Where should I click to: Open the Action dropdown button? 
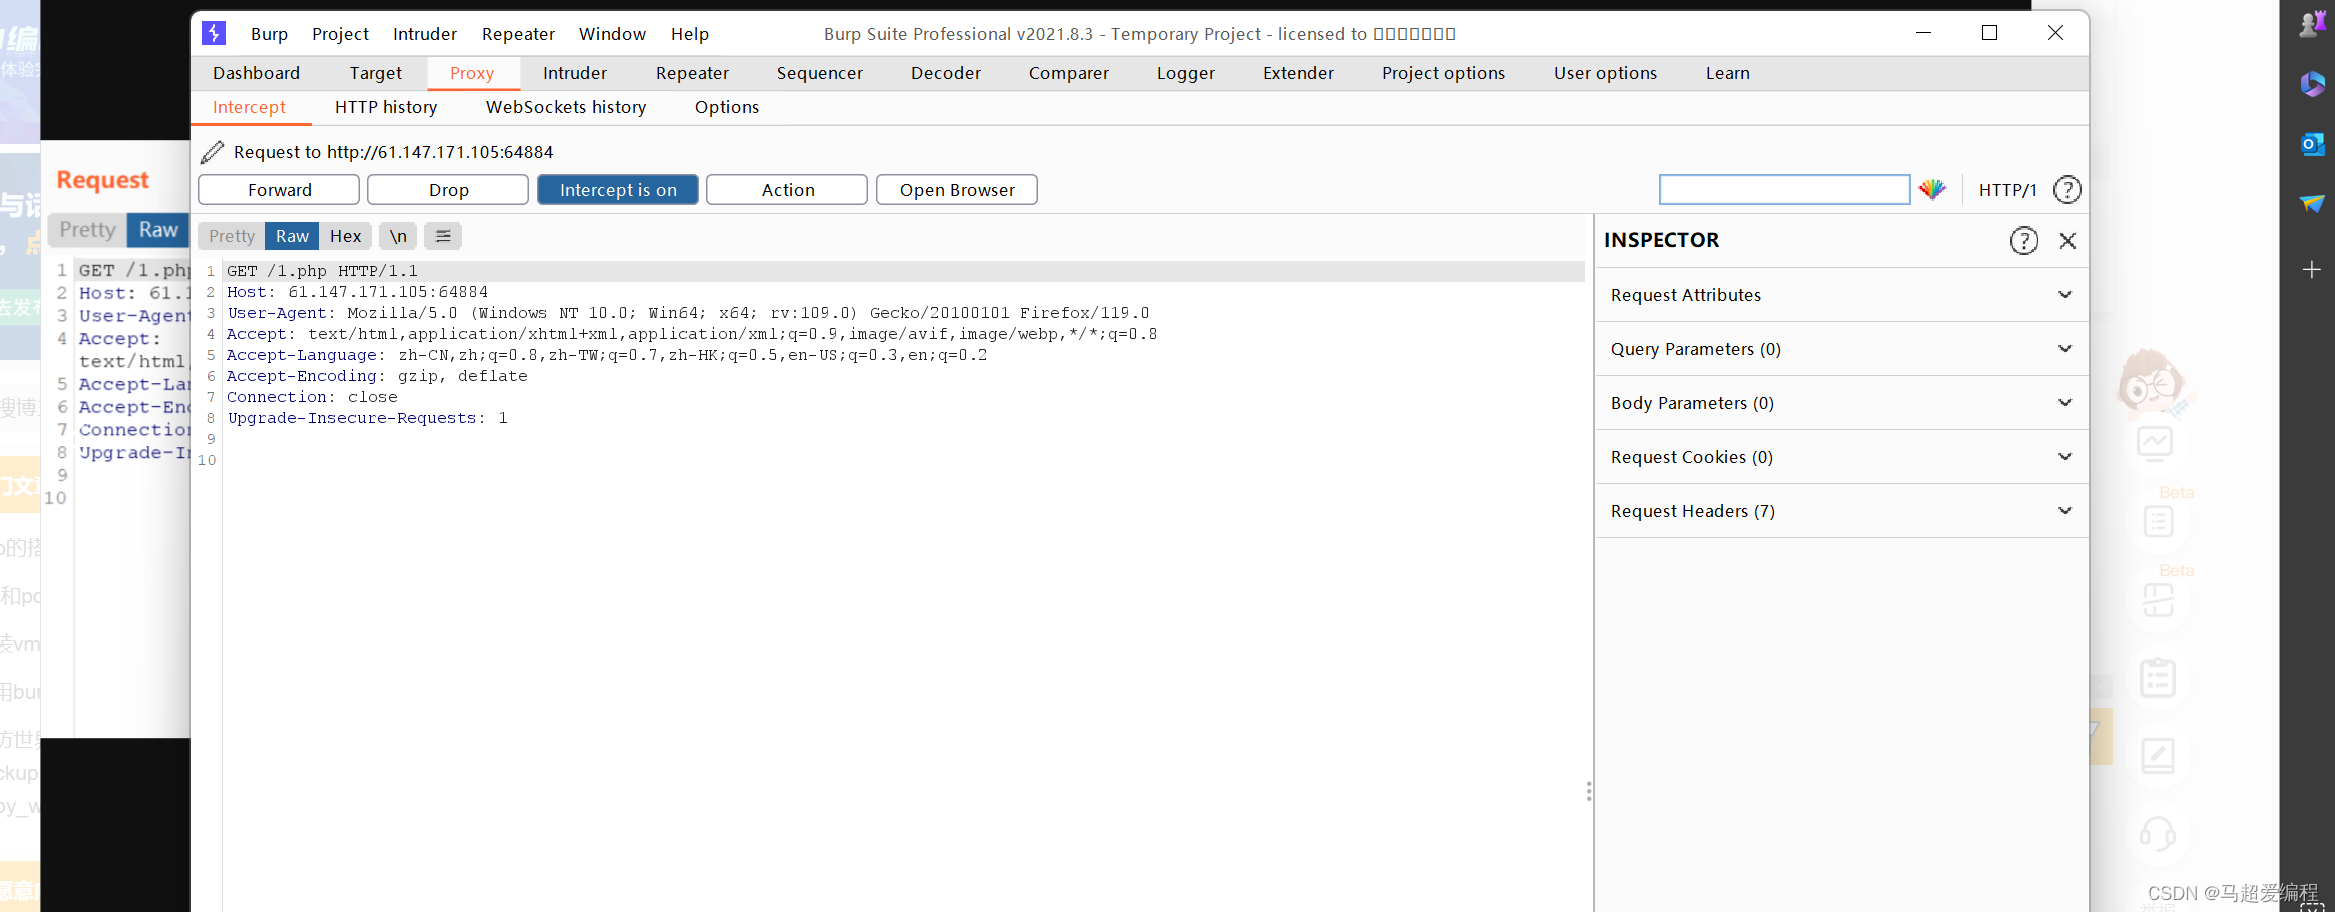click(787, 190)
